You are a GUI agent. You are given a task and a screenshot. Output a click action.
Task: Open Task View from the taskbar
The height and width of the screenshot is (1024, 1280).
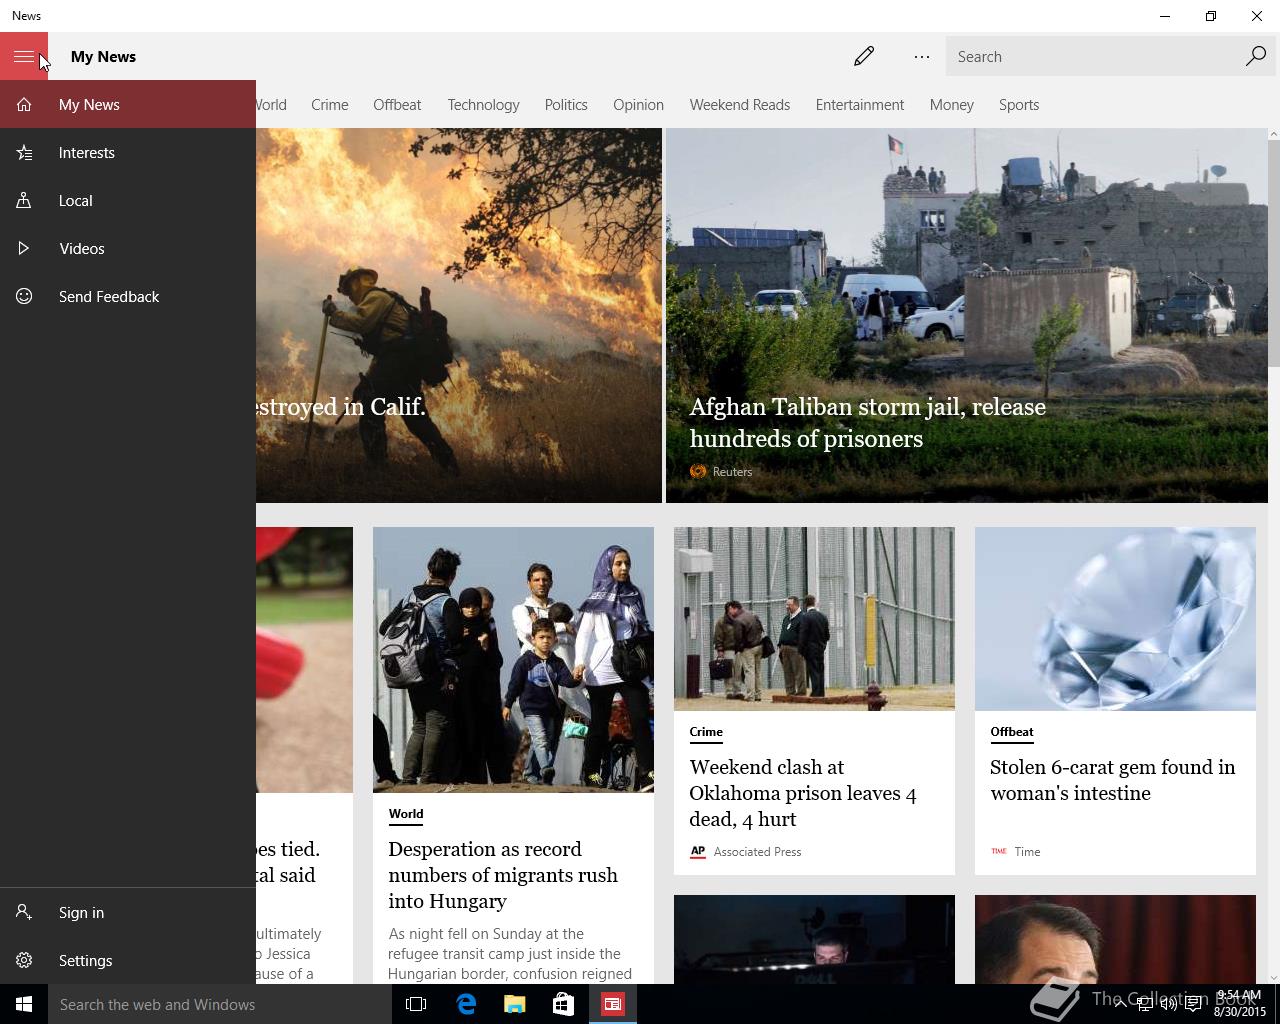point(416,1004)
